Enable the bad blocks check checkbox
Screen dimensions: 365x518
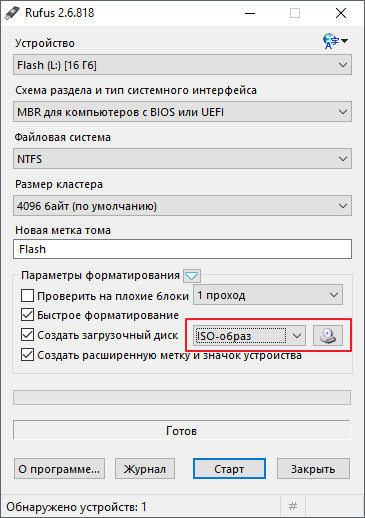[x=27, y=296]
